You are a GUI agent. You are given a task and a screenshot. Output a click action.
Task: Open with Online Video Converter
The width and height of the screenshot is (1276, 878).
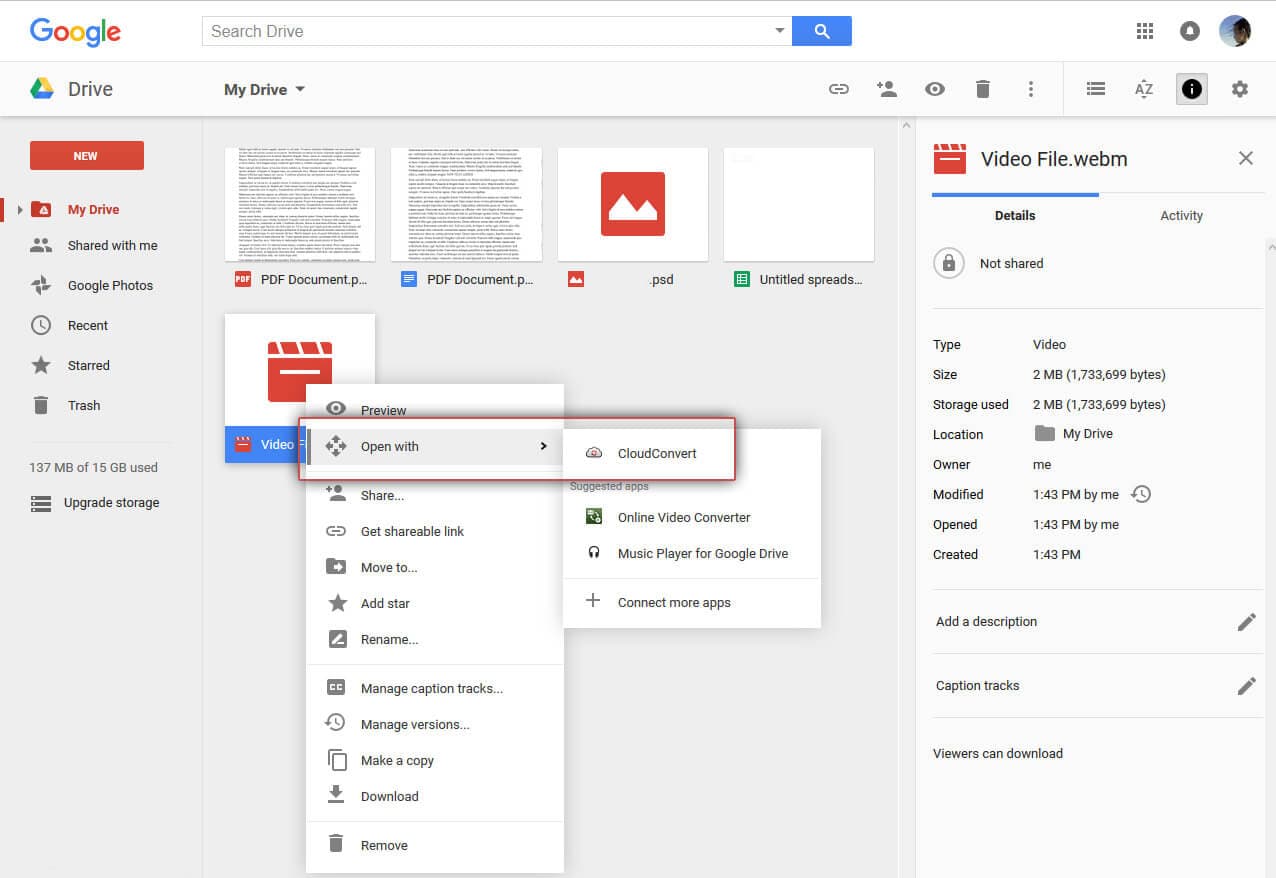pos(692,518)
